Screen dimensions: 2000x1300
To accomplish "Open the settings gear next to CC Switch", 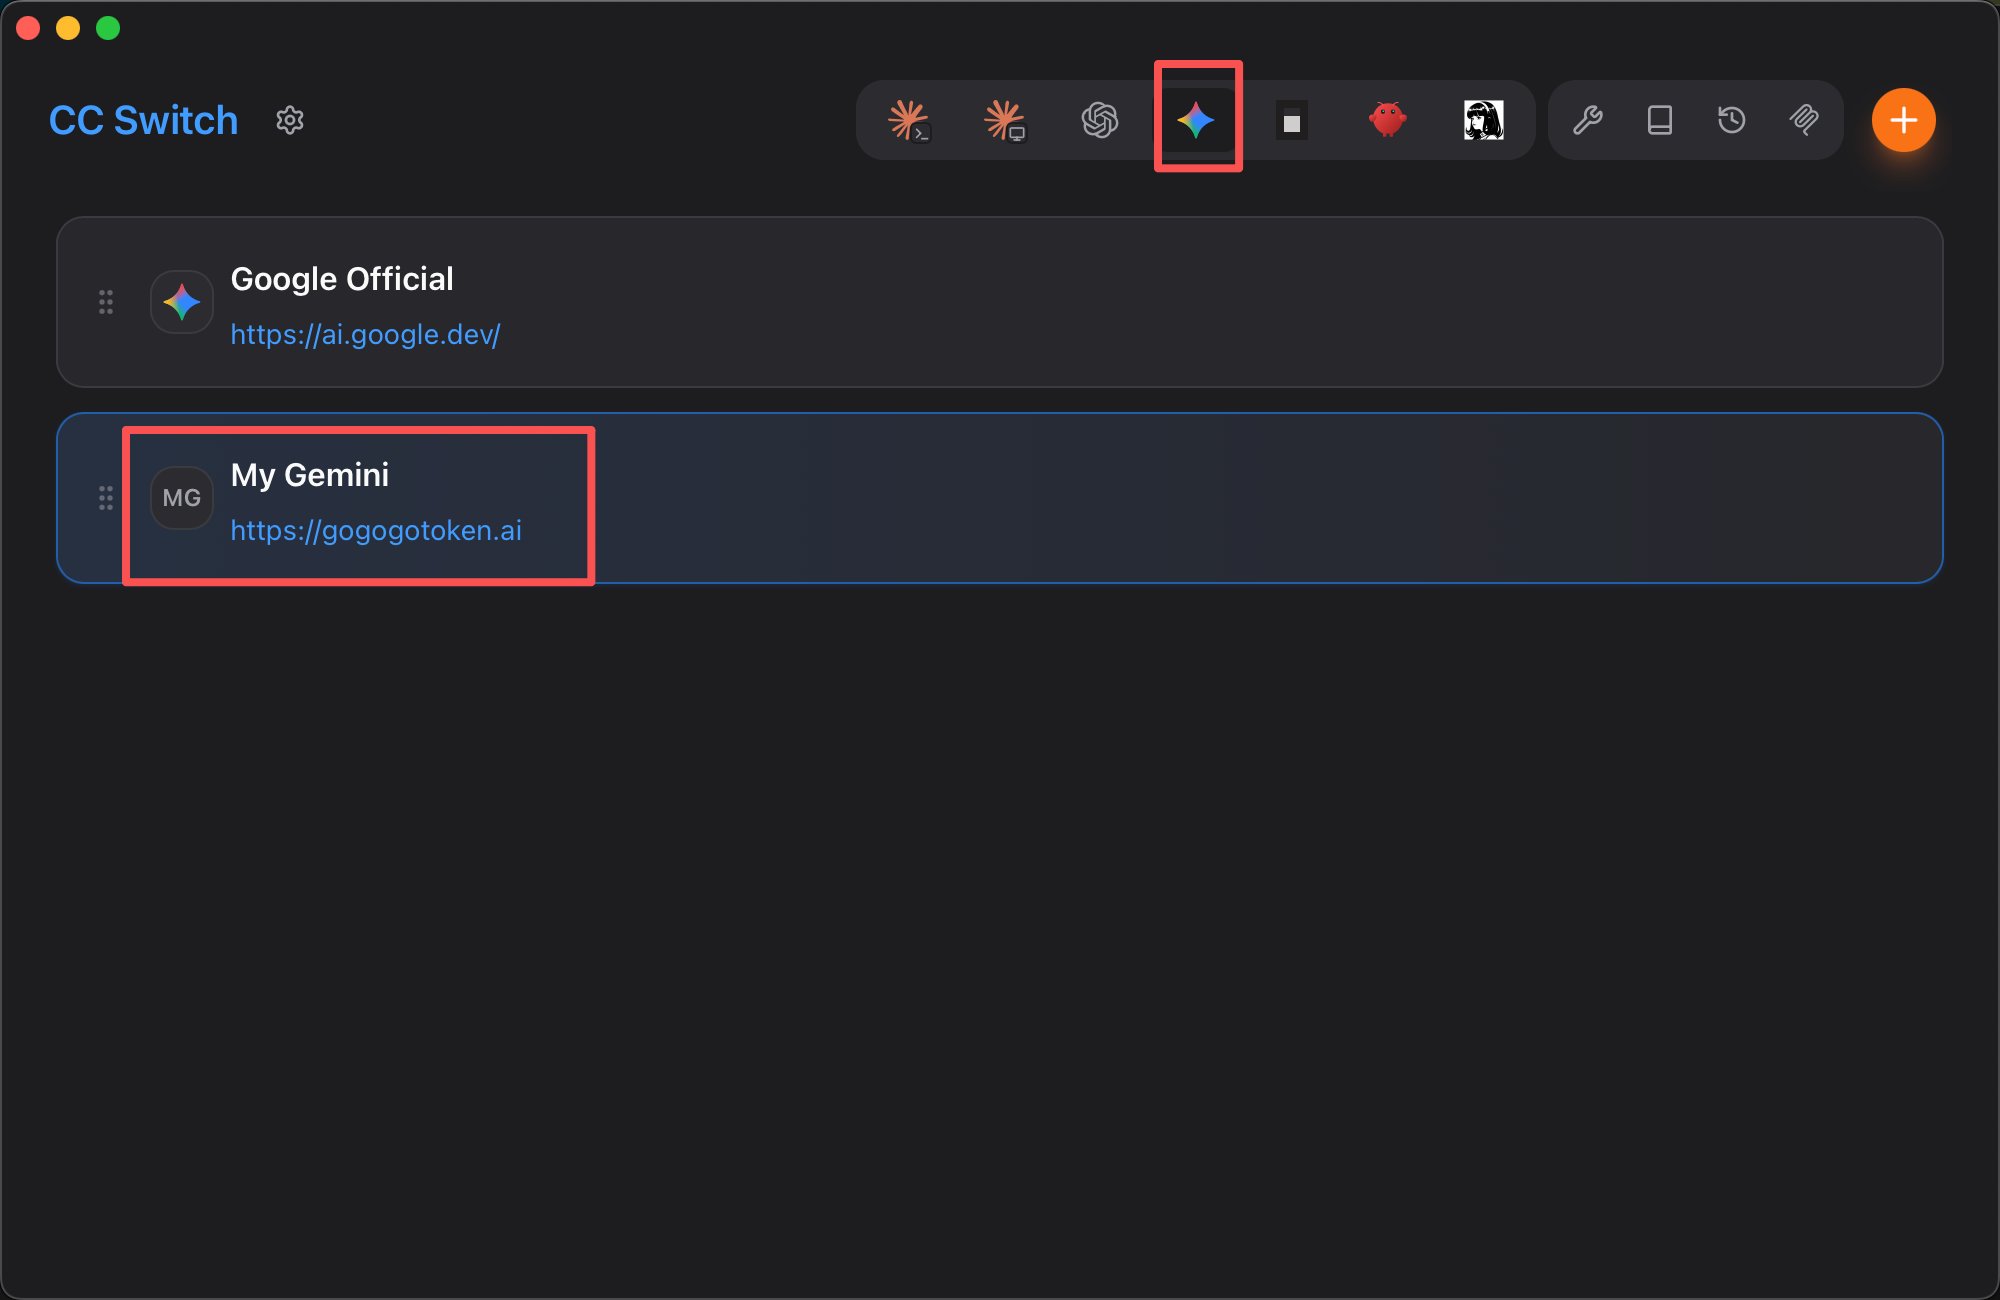I will [x=290, y=121].
